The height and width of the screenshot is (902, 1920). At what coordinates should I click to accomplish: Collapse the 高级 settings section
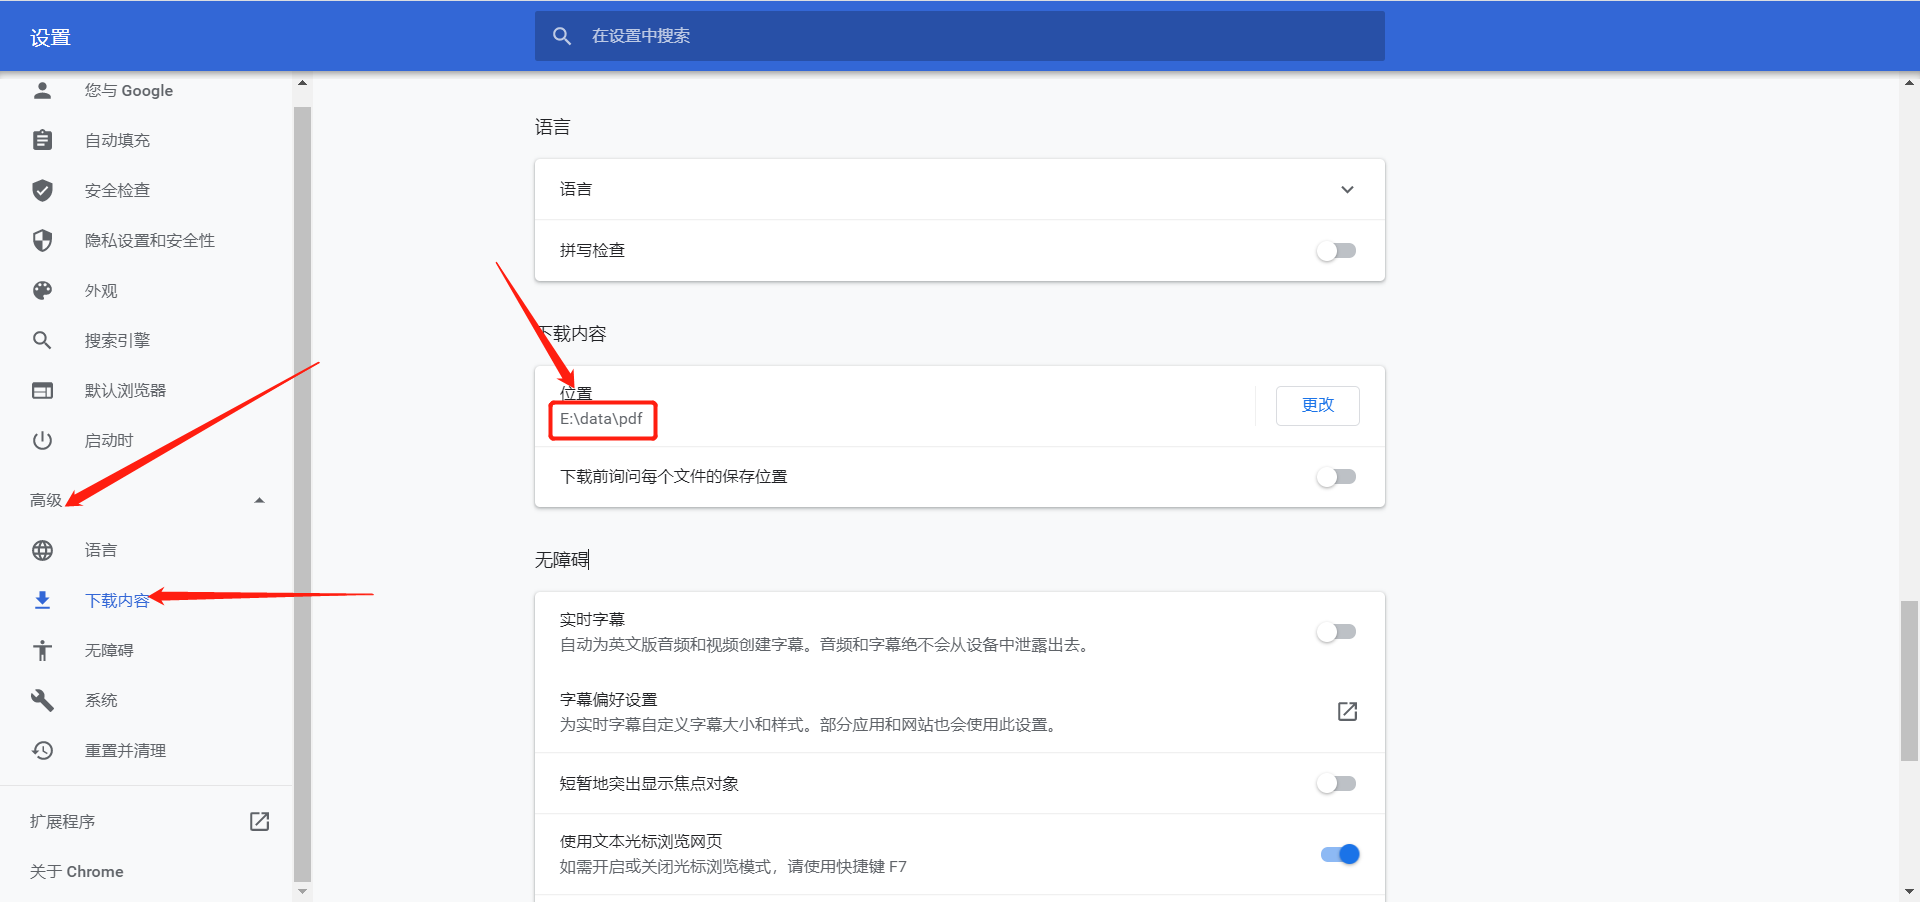pyautogui.click(x=259, y=500)
